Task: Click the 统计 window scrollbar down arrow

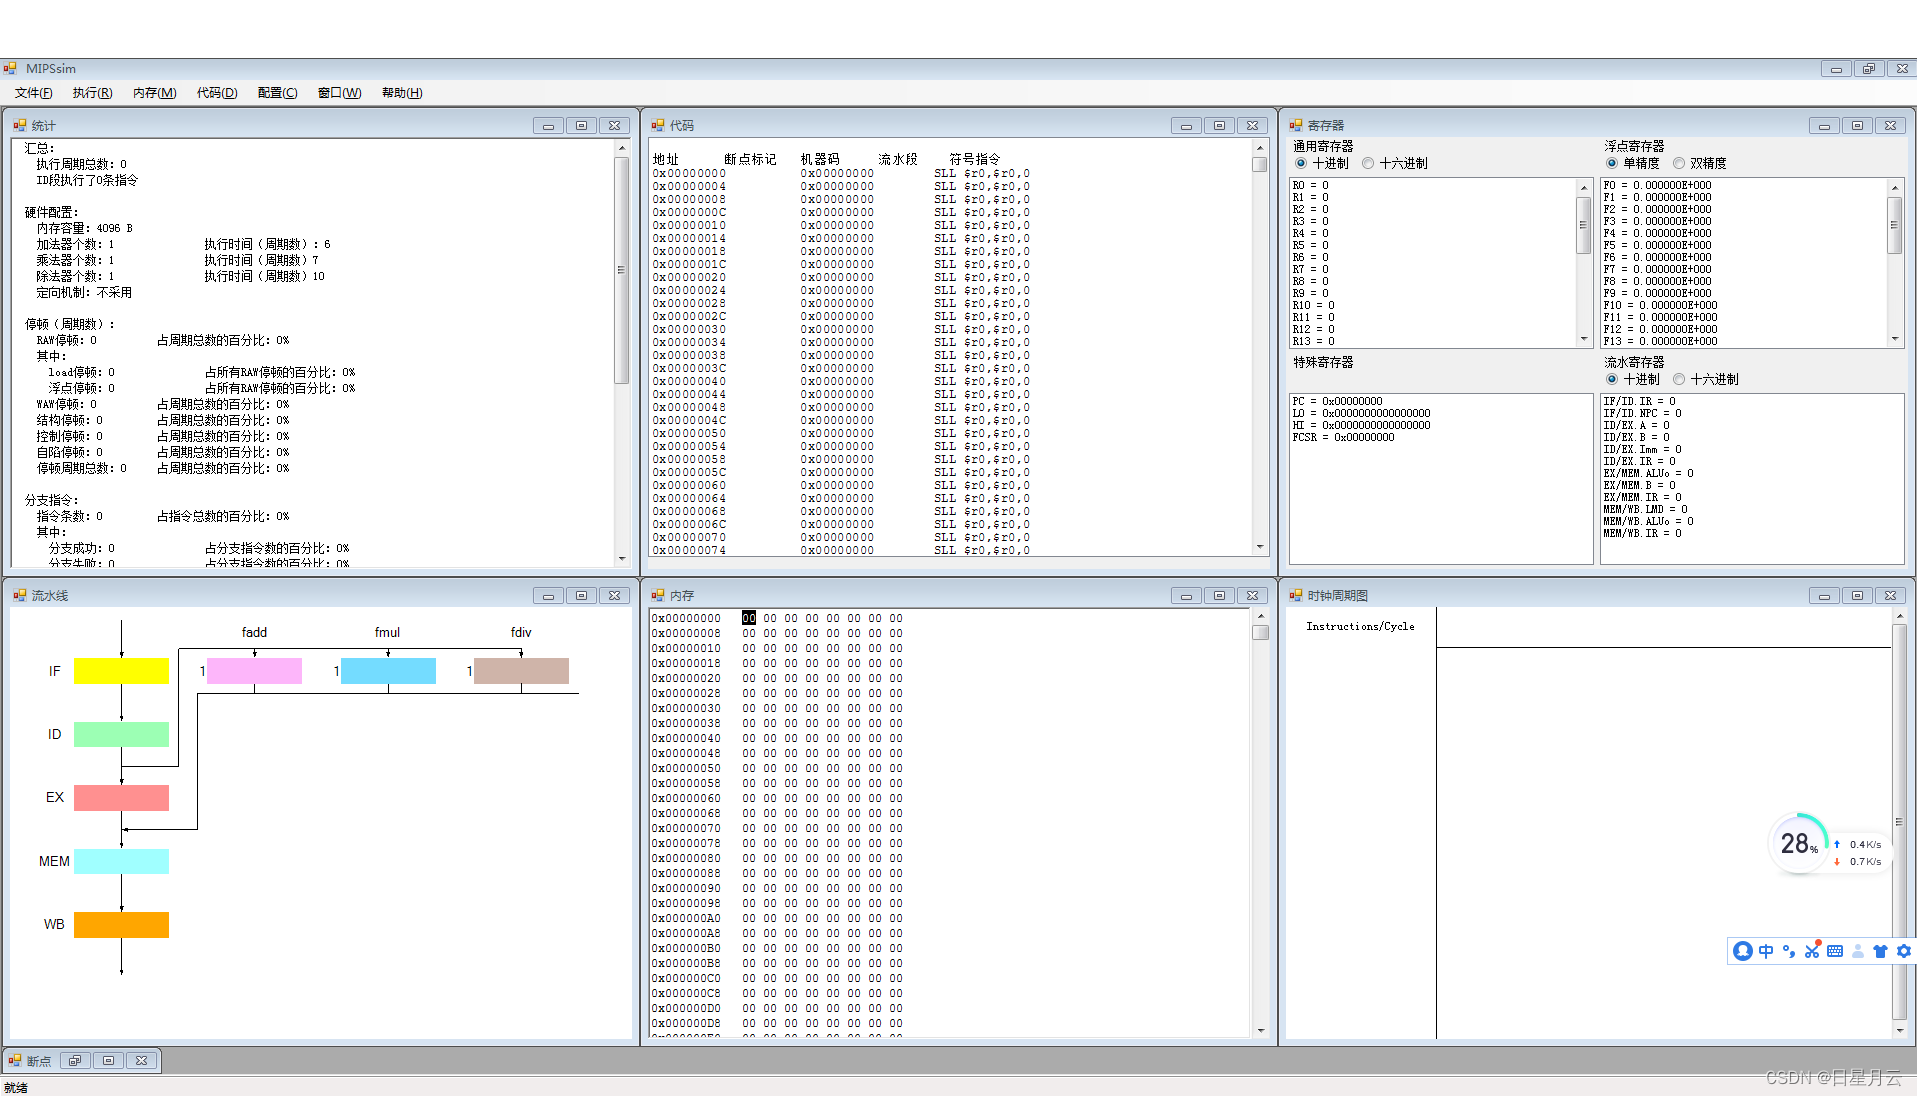Action: [x=622, y=558]
